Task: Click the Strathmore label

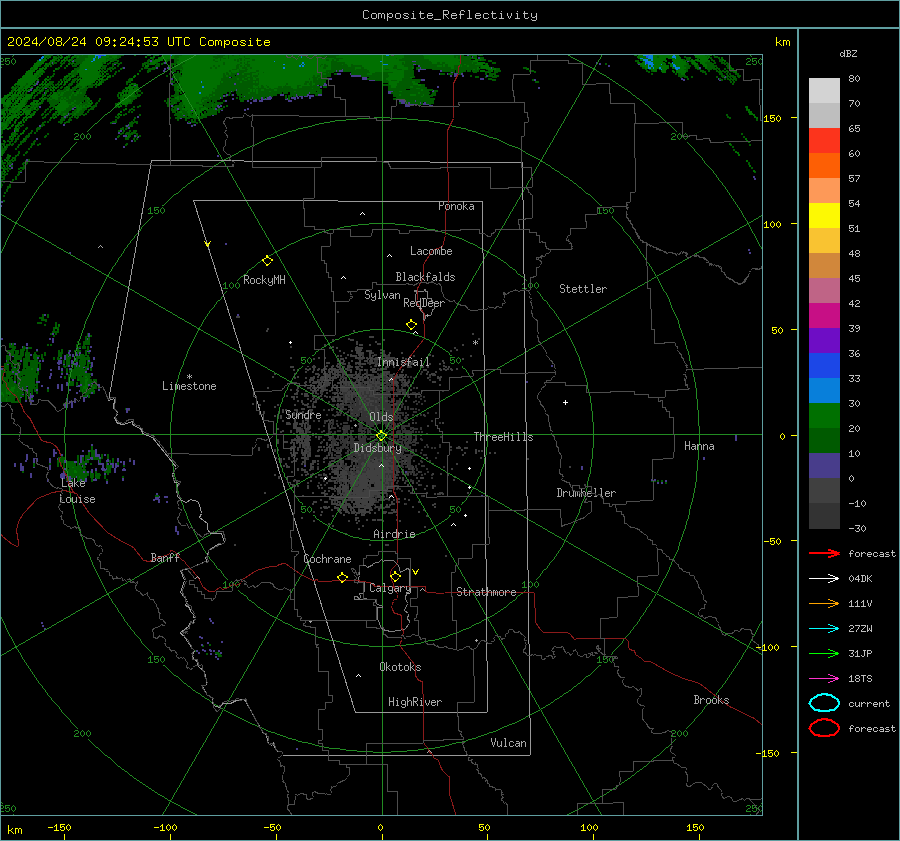Action: [x=486, y=592]
